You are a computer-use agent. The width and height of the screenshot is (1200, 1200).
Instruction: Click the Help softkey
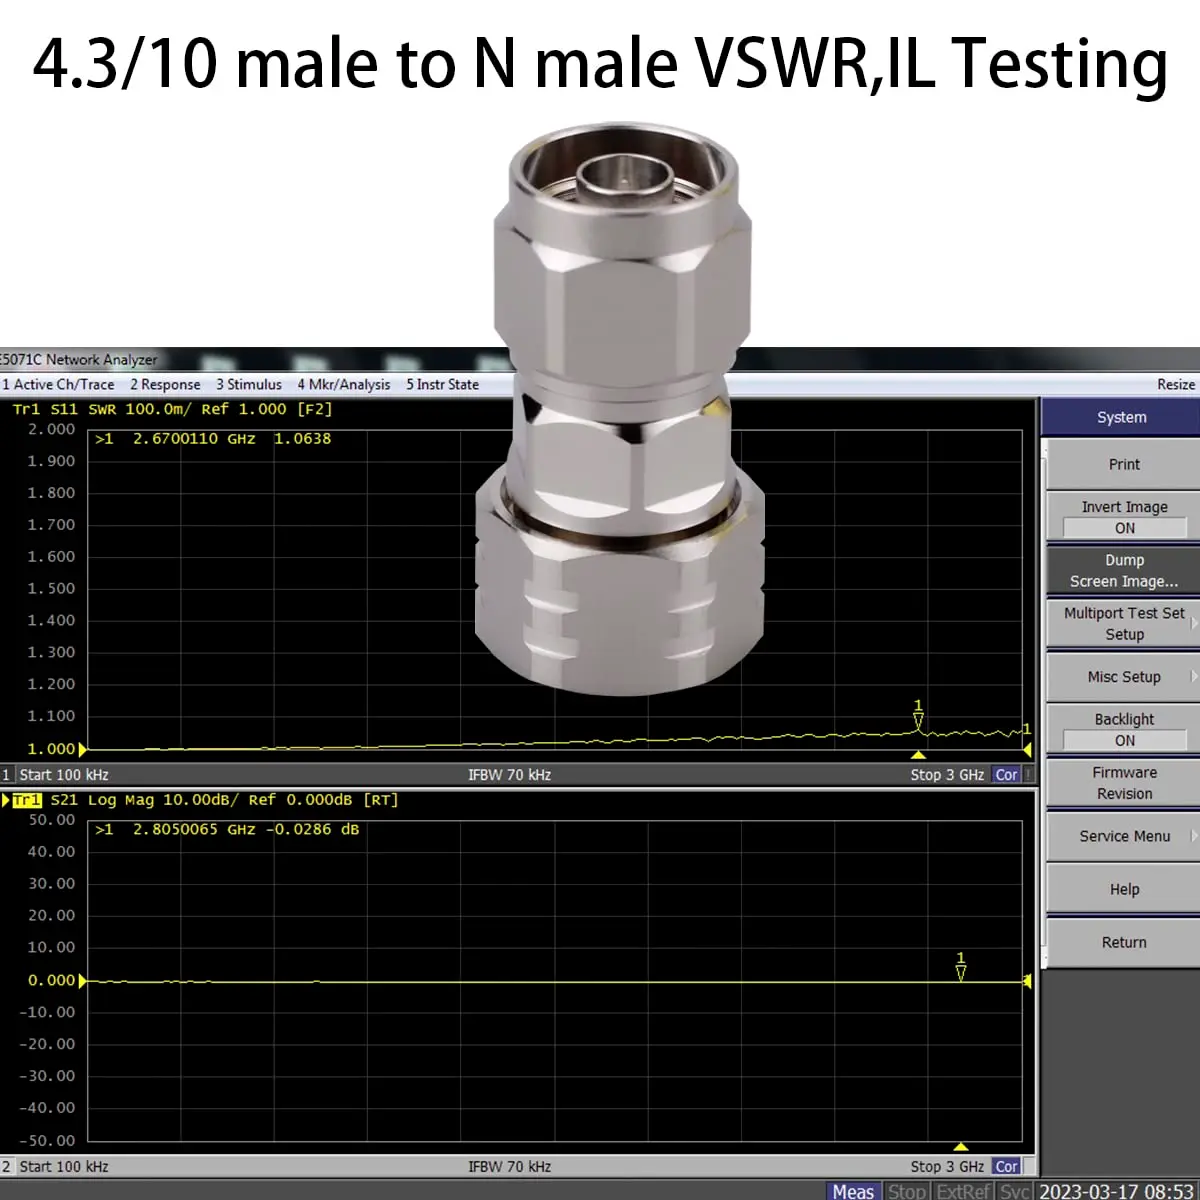(1123, 889)
